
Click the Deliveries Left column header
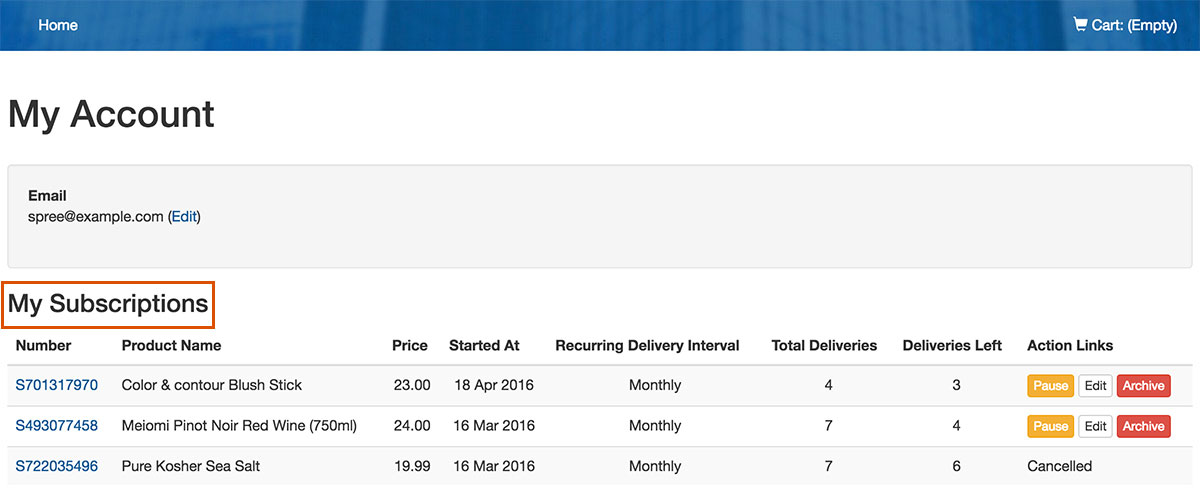(952, 345)
